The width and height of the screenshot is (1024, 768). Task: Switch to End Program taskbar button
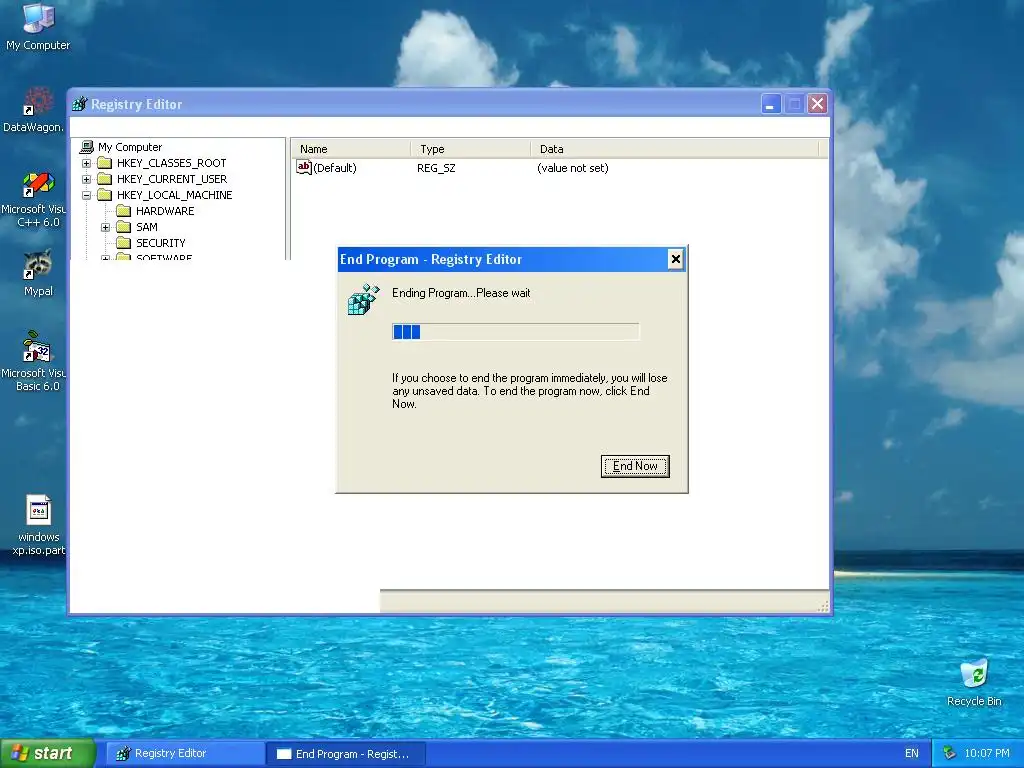pos(347,754)
